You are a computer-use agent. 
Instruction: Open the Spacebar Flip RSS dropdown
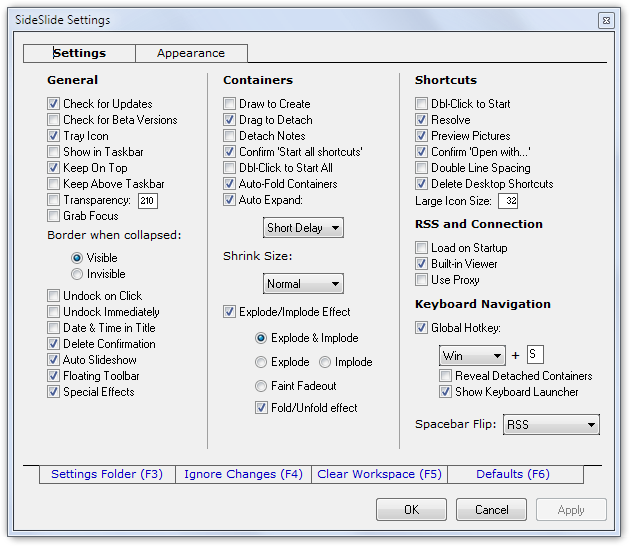pyautogui.click(x=551, y=424)
